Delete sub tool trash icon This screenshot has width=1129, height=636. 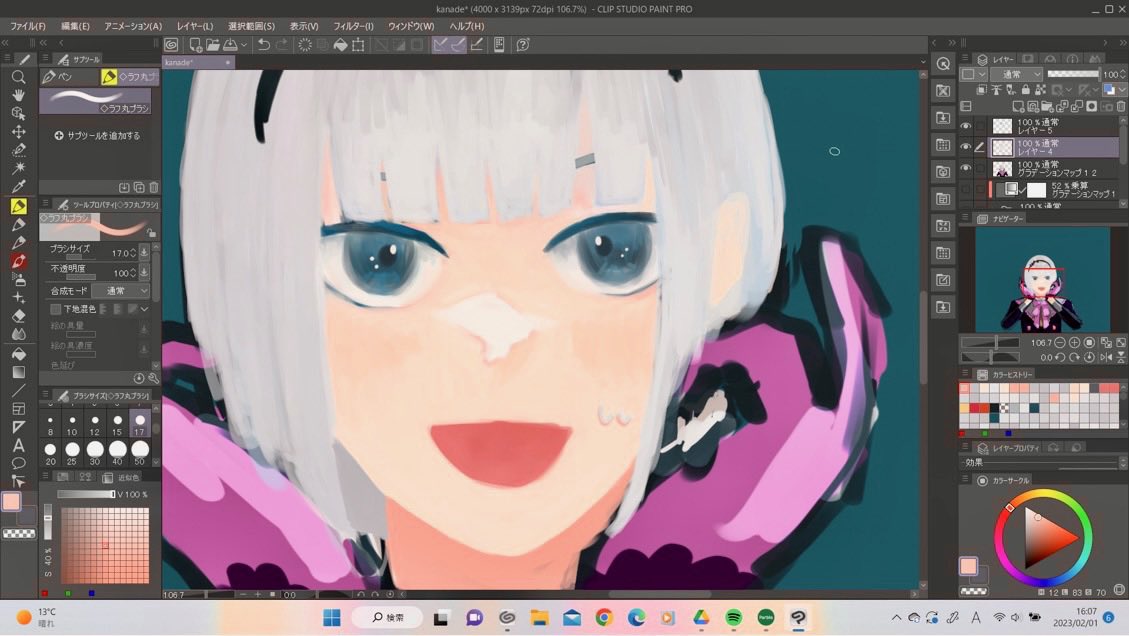point(153,187)
